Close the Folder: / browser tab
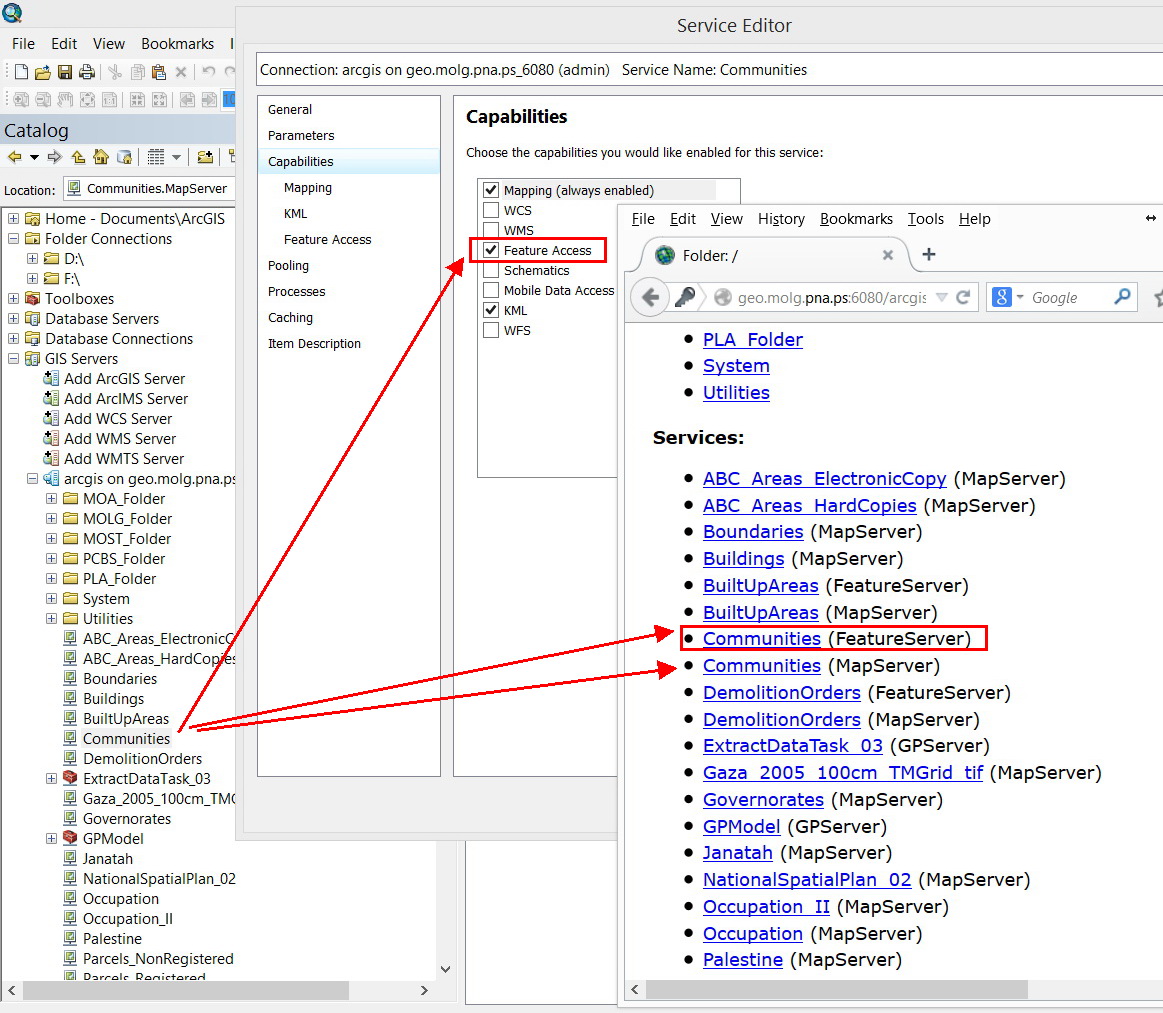1163x1013 pixels. click(887, 254)
